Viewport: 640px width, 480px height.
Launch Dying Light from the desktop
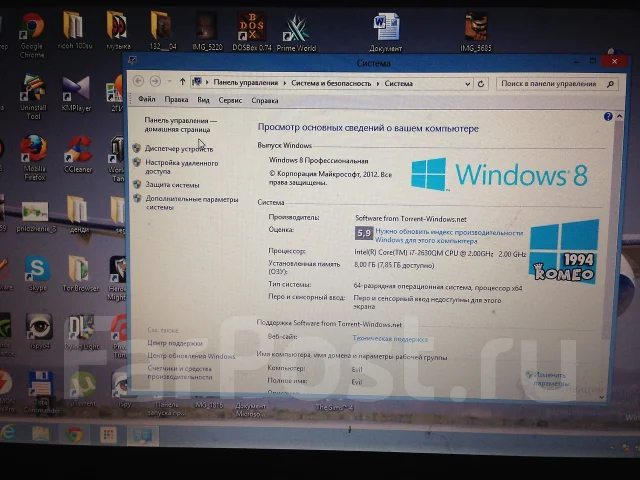pos(82,332)
